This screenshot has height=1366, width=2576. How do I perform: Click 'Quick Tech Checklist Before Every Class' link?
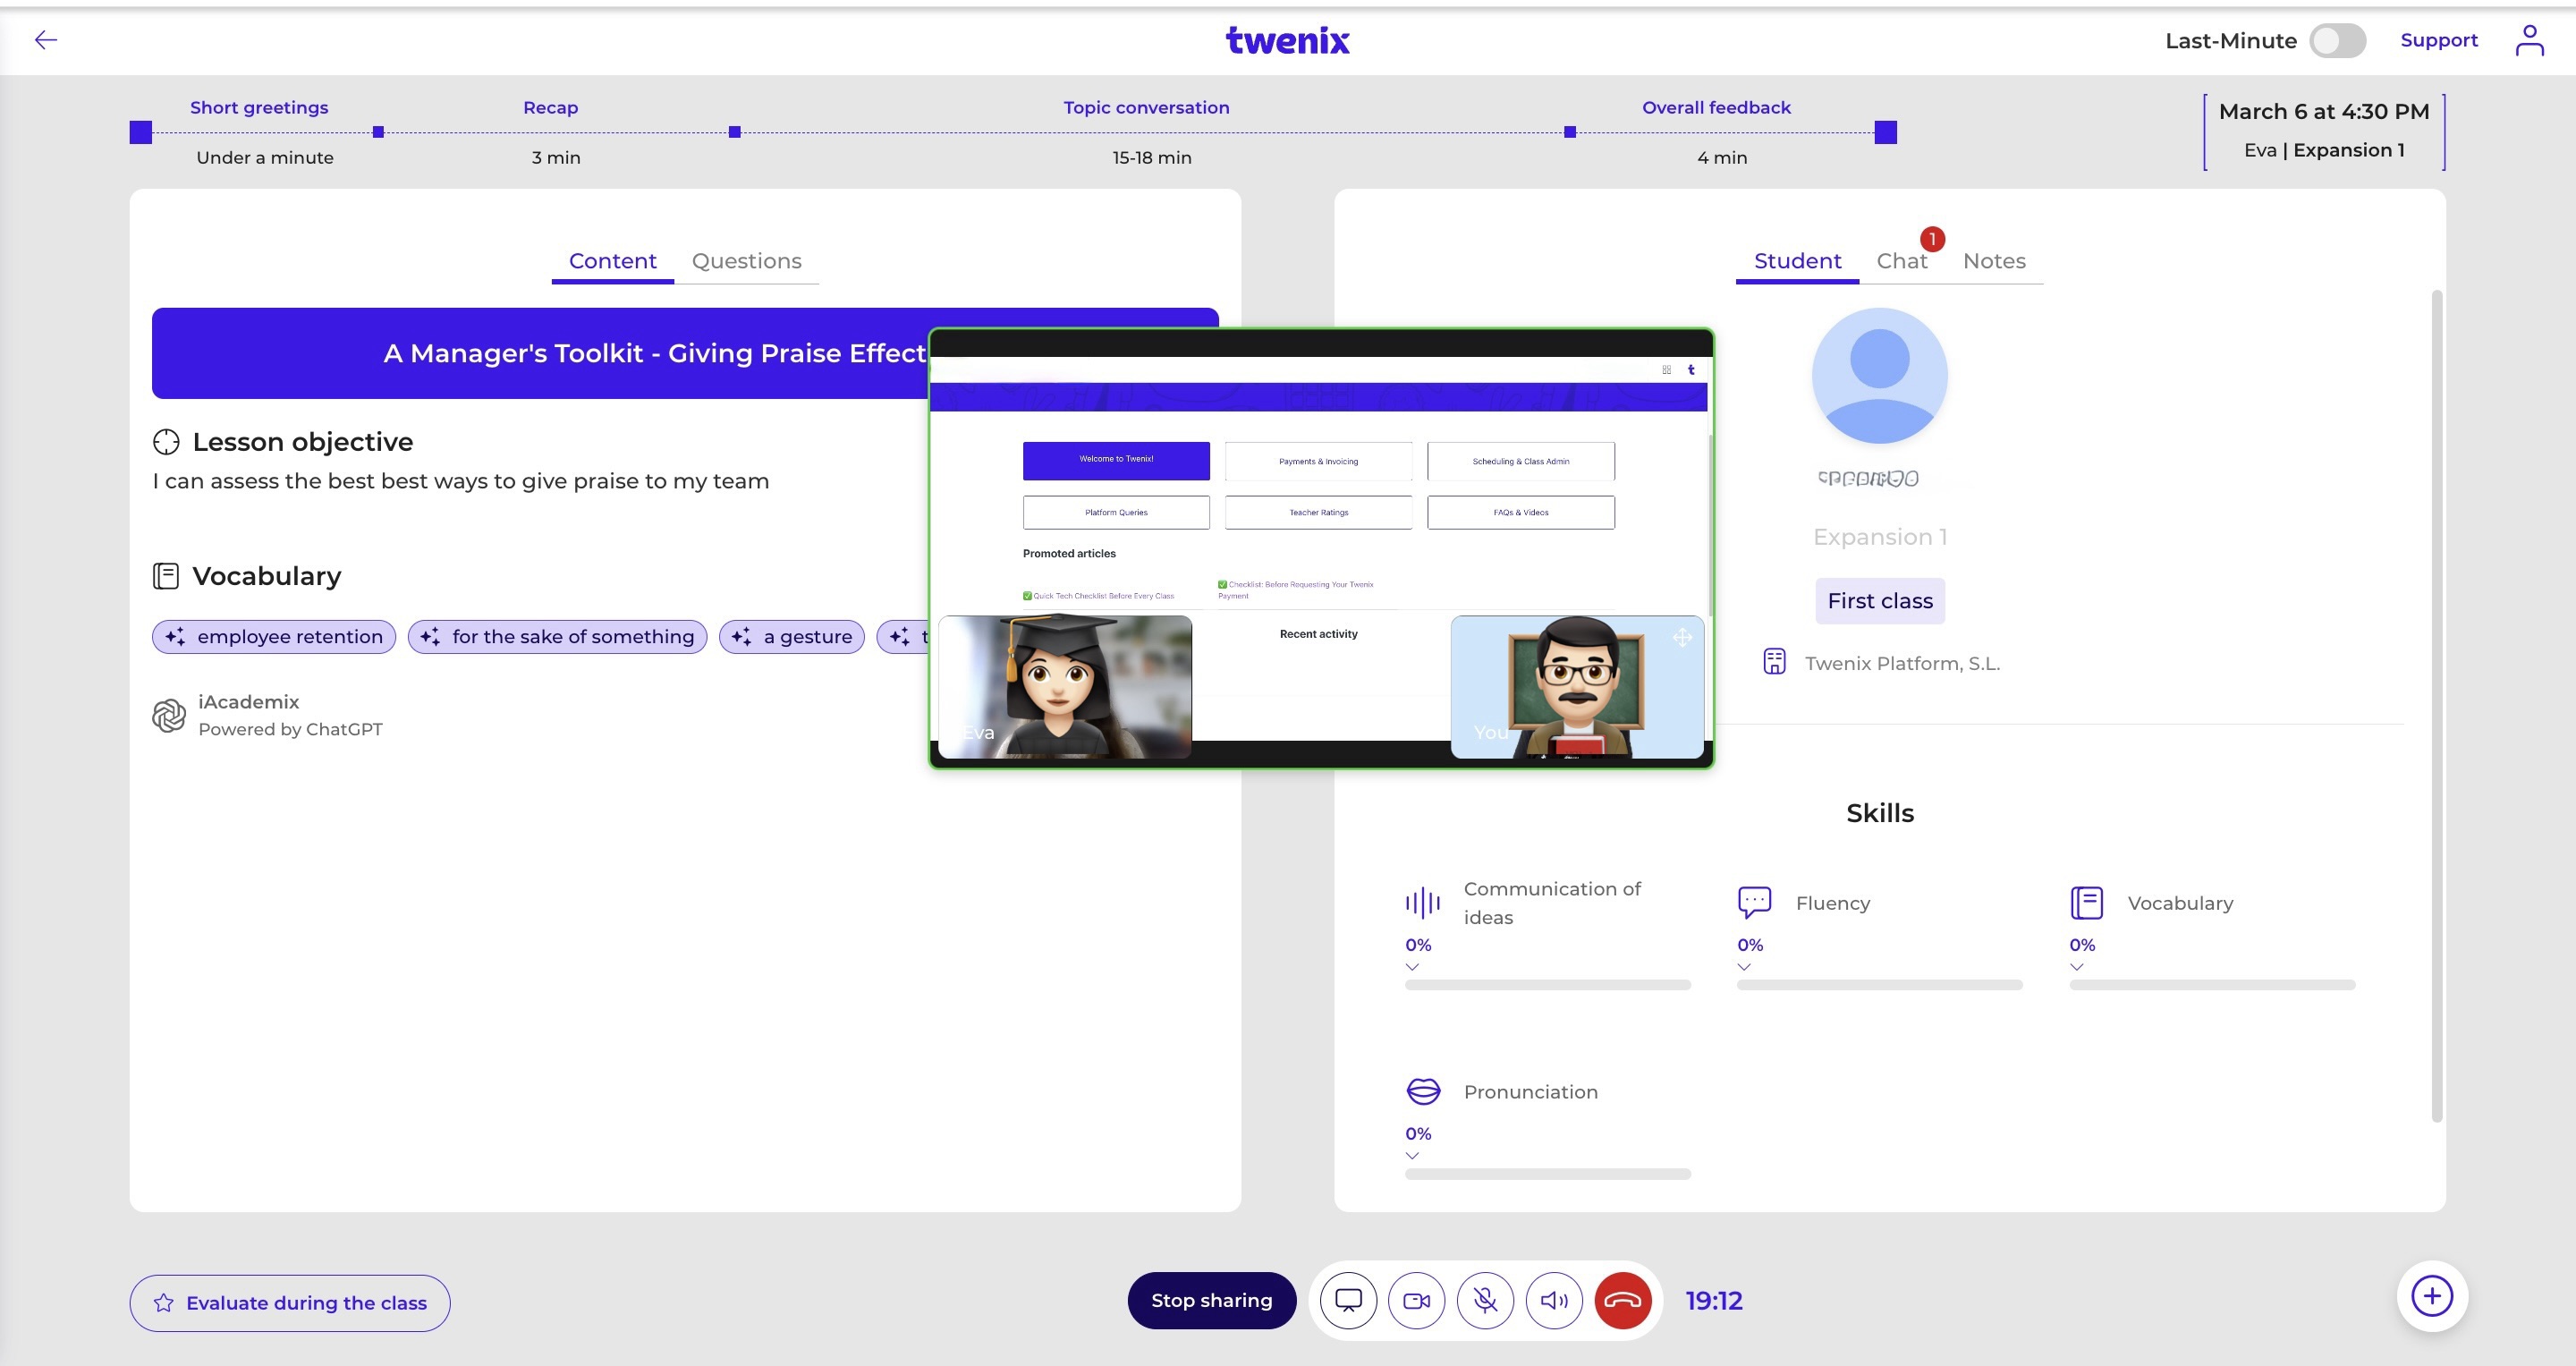point(1103,596)
